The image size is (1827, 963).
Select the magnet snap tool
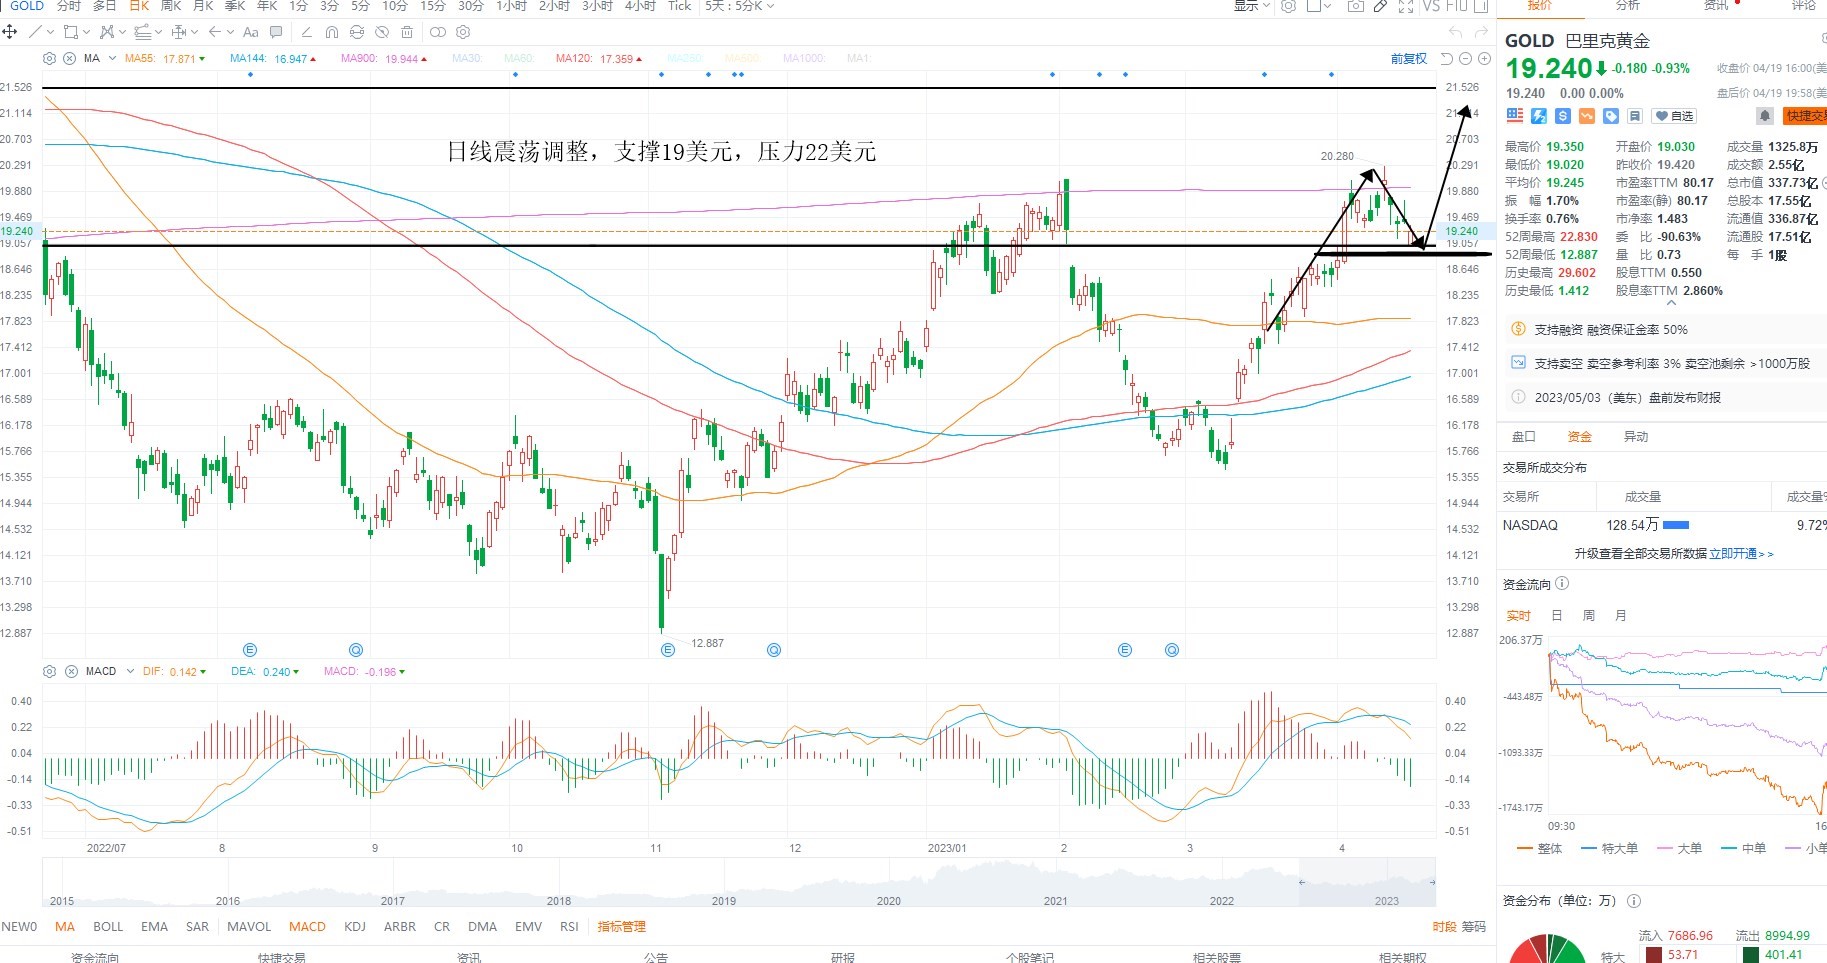332,32
